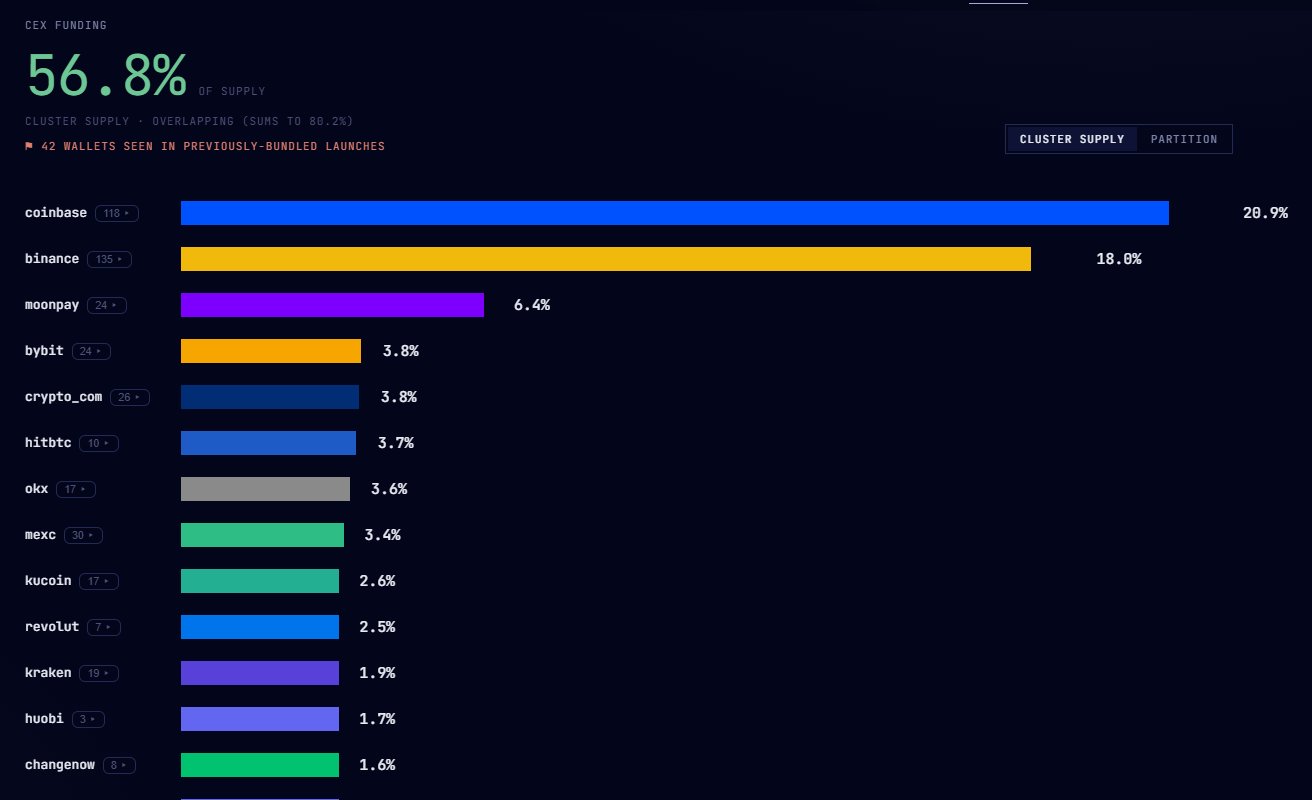This screenshot has width=1312, height=800.
Task: Click the binance 18.0% value
Action: pos(1119,259)
